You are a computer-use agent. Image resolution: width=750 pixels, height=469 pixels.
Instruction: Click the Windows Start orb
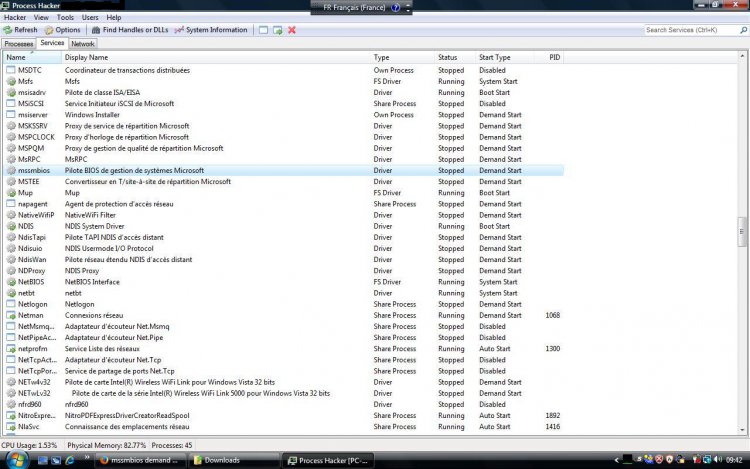[16, 460]
